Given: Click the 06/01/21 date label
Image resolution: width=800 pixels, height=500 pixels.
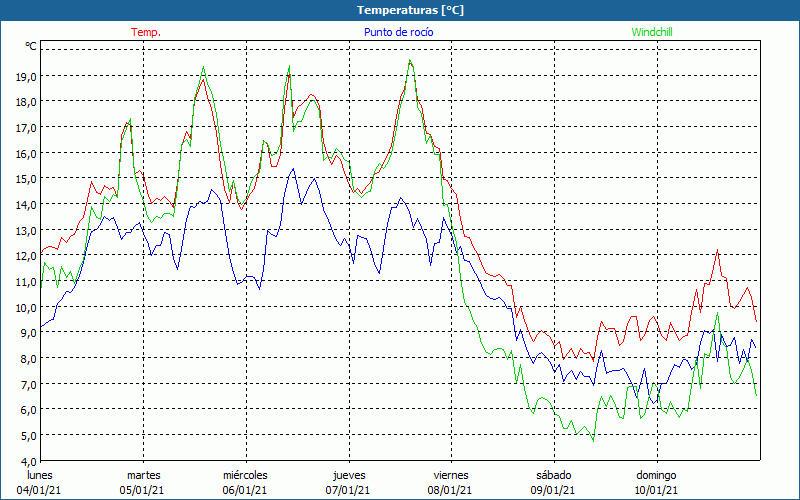Looking at the screenshot, I should pos(245,490).
